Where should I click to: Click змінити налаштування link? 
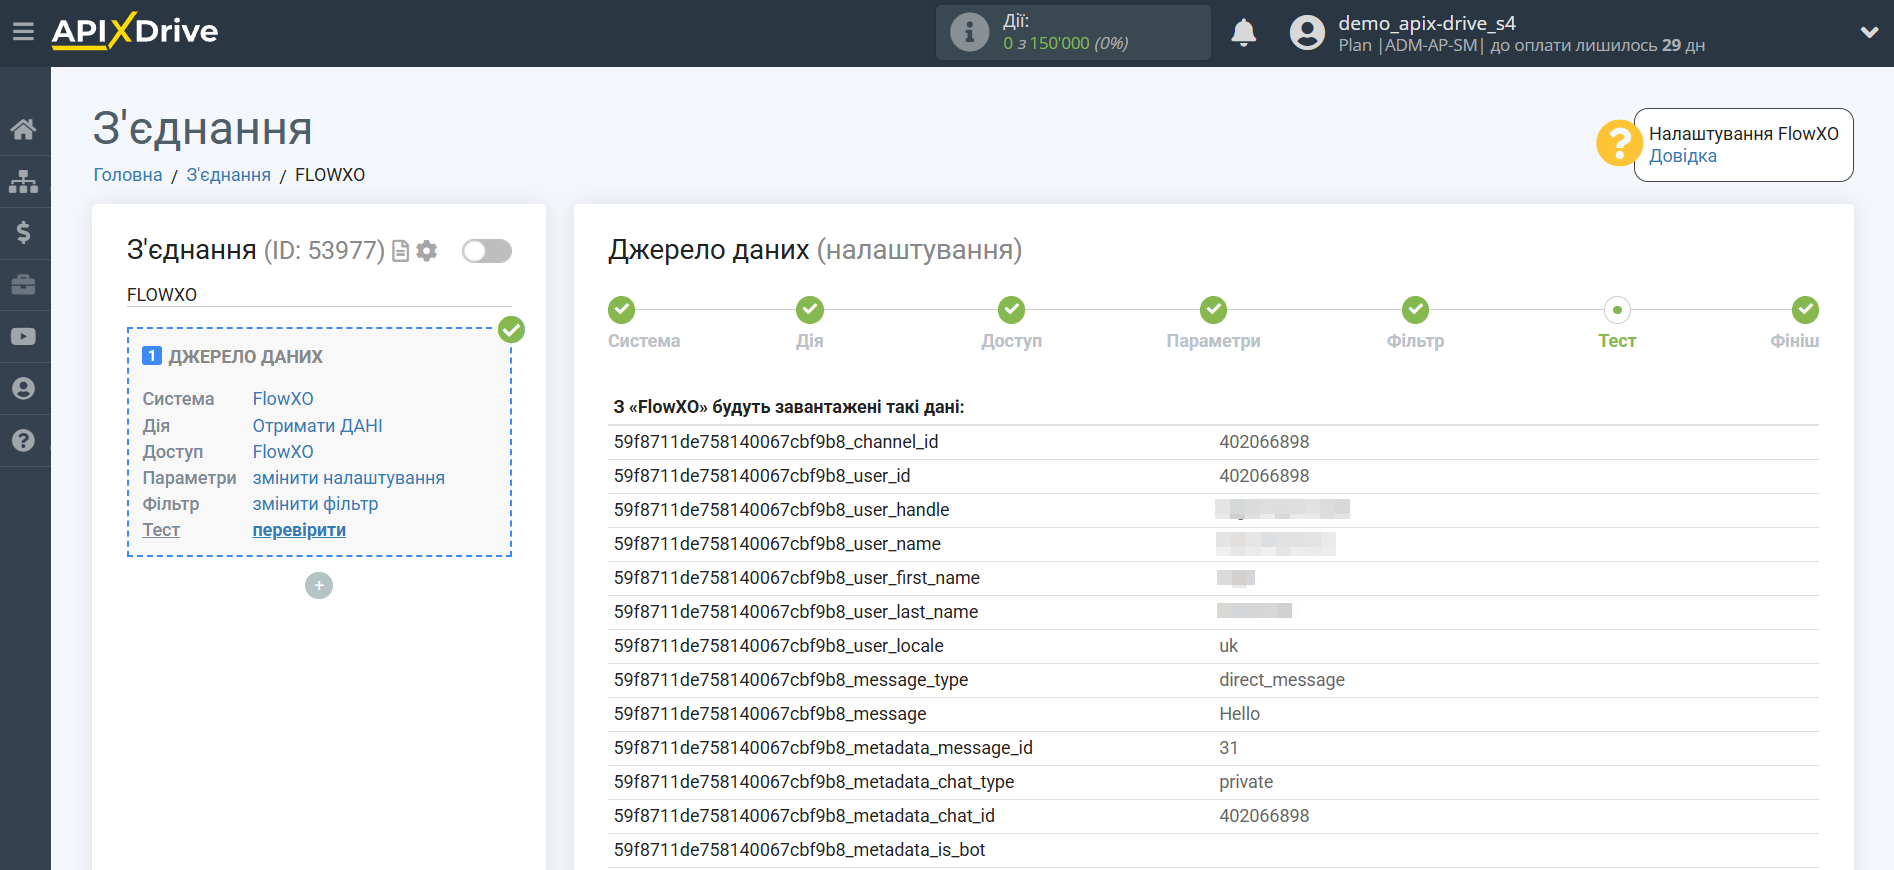click(348, 478)
